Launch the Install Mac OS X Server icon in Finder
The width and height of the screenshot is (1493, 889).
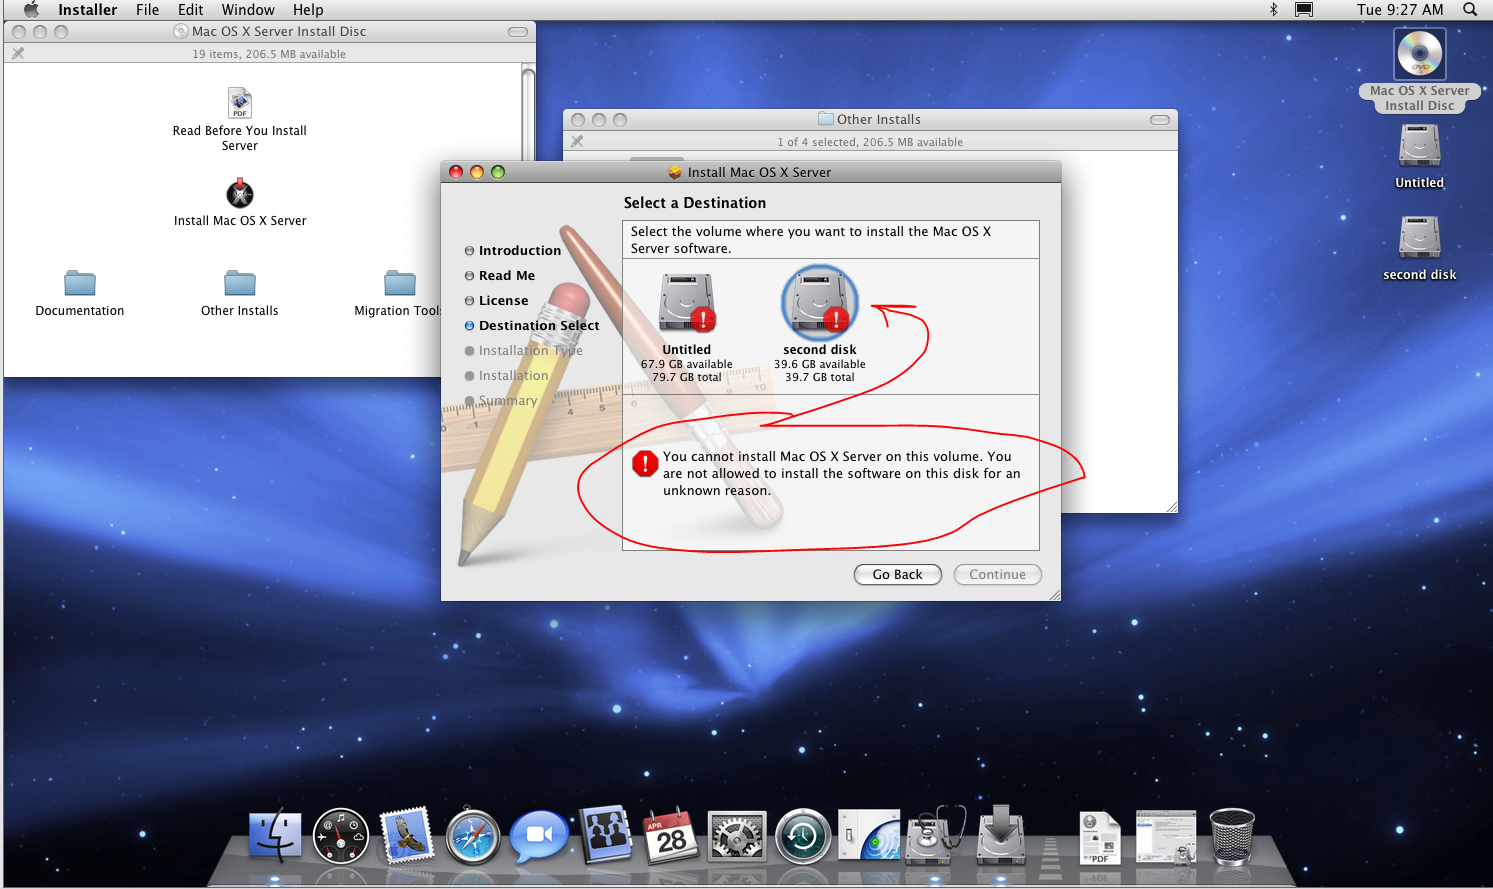(240, 193)
